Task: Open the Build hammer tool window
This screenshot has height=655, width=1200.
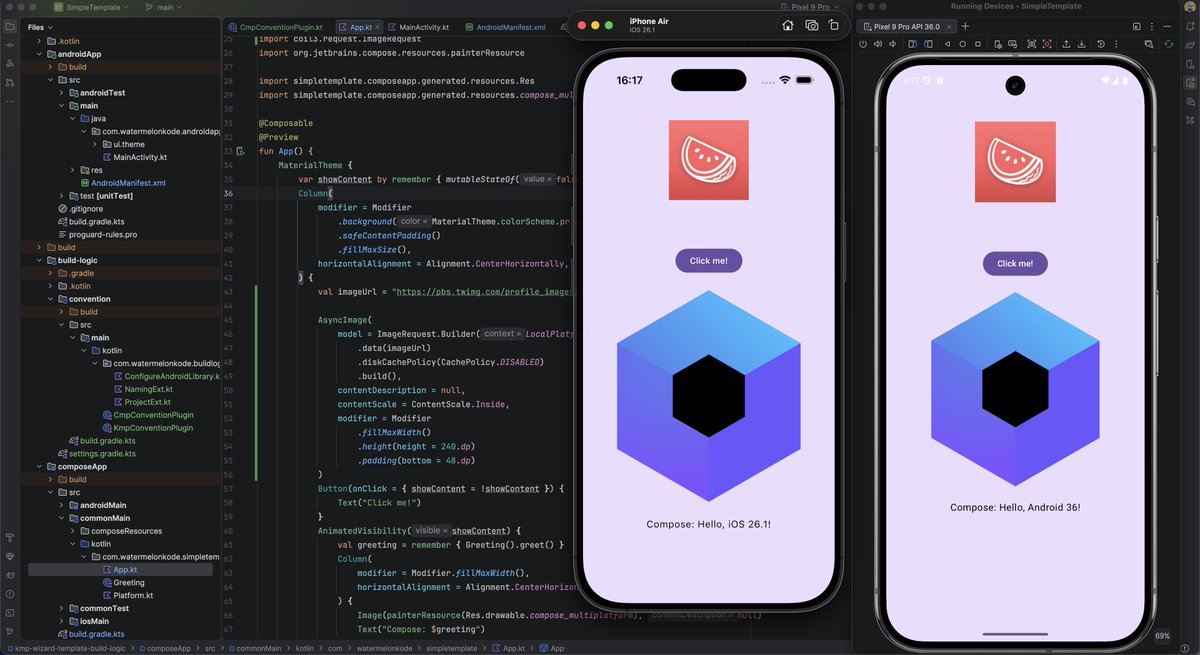Action: click(10, 537)
